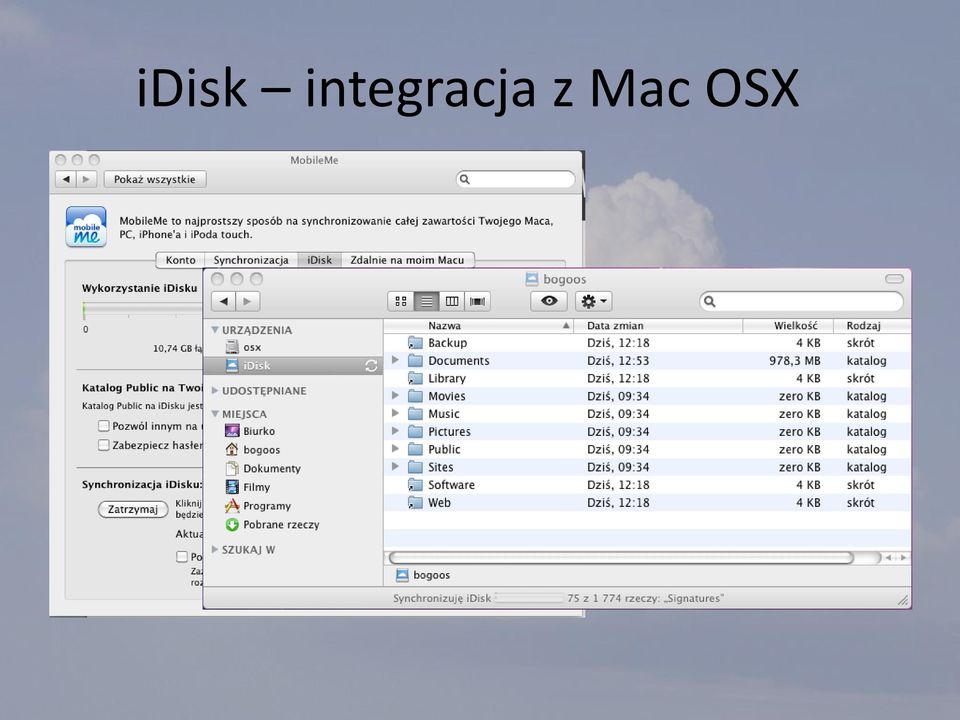Switch Finder to column view
This screenshot has width=960, height=720.
[x=452, y=301]
